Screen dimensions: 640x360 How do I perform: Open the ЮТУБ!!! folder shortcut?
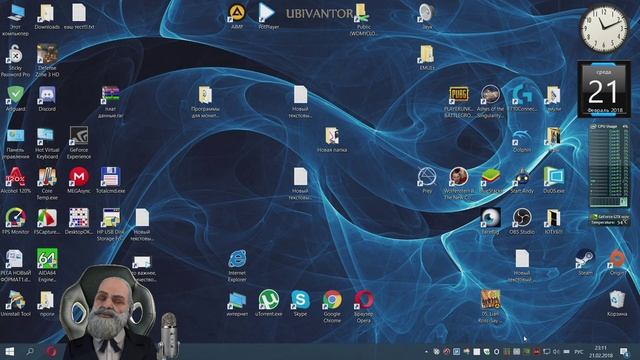click(554, 221)
